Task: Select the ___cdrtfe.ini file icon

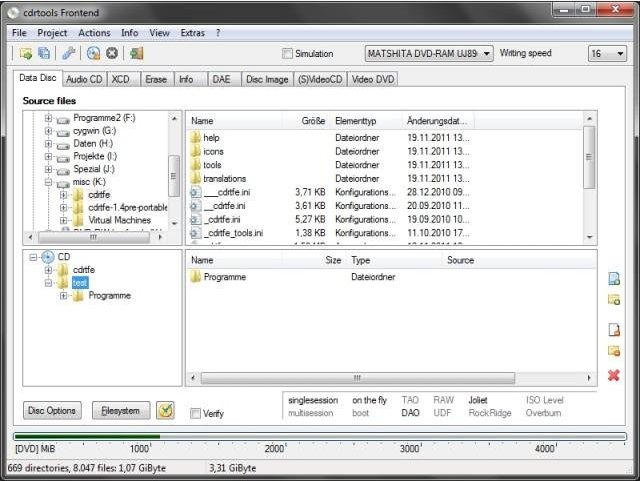Action: click(x=196, y=192)
